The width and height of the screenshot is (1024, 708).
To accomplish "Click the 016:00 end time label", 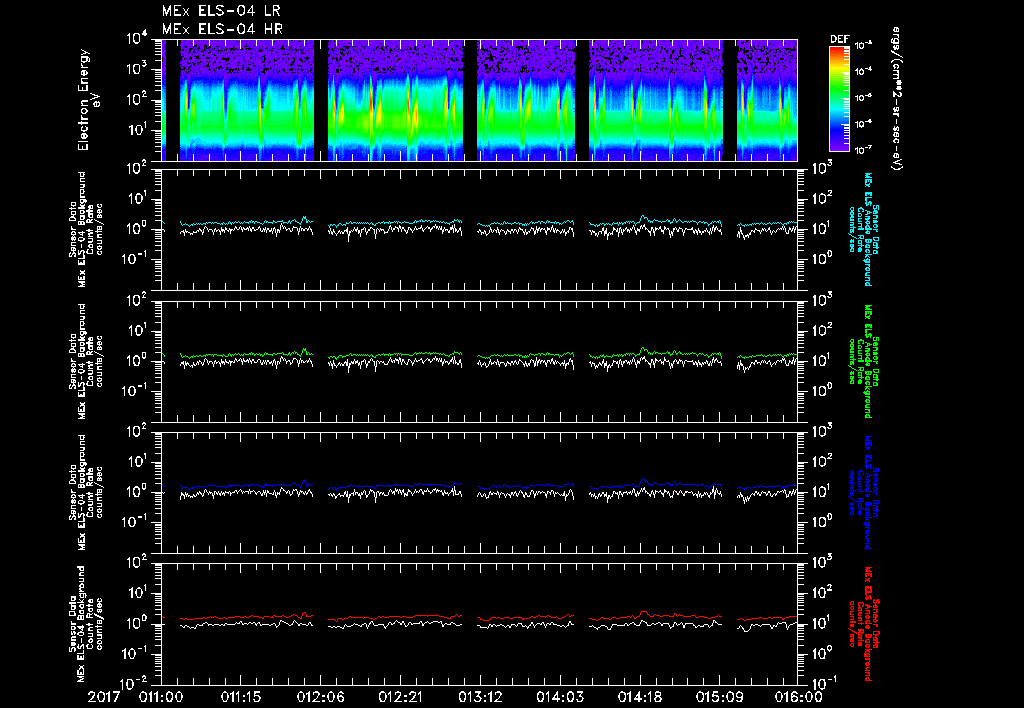I will [799, 696].
